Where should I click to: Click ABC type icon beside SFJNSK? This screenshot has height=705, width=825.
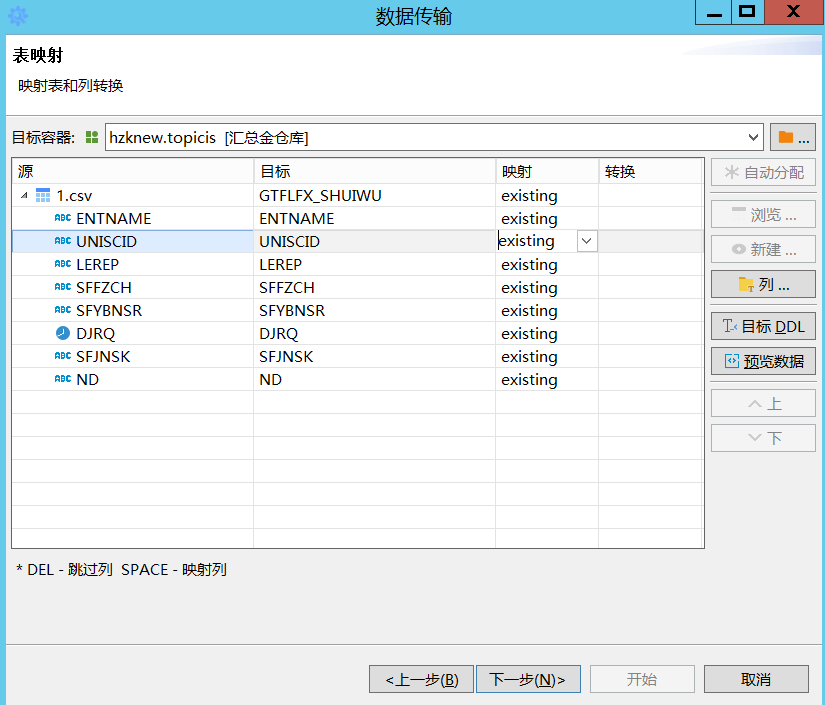(63, 356)
